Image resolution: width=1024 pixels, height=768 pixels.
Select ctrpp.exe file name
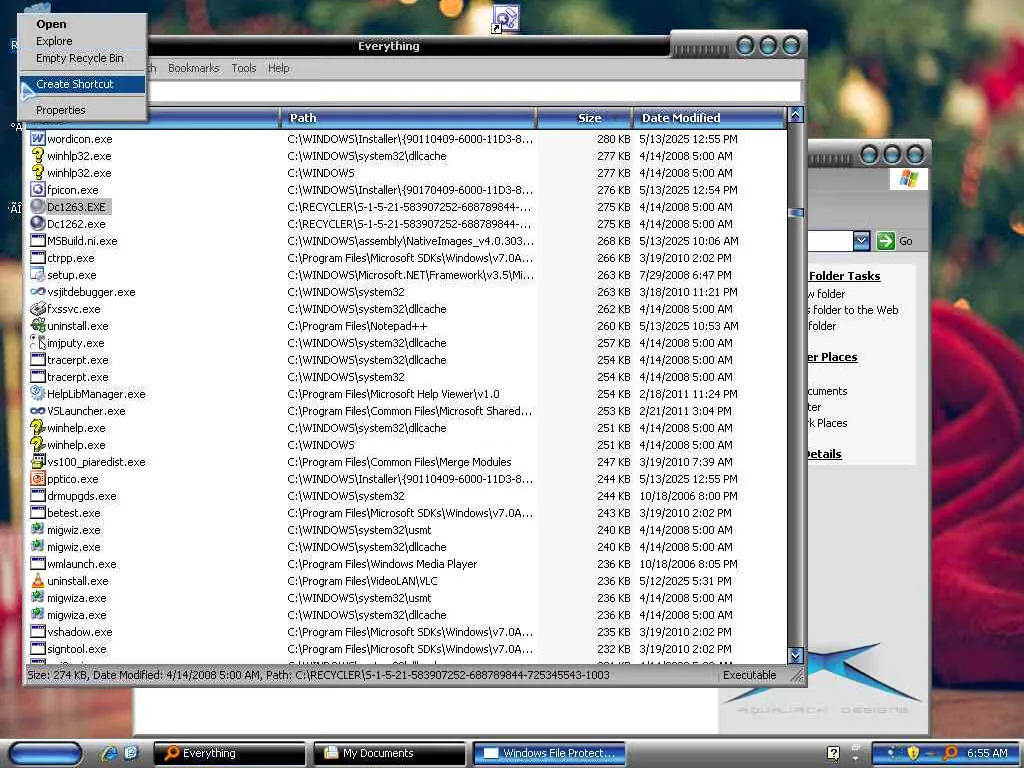[x=71, y=258]
